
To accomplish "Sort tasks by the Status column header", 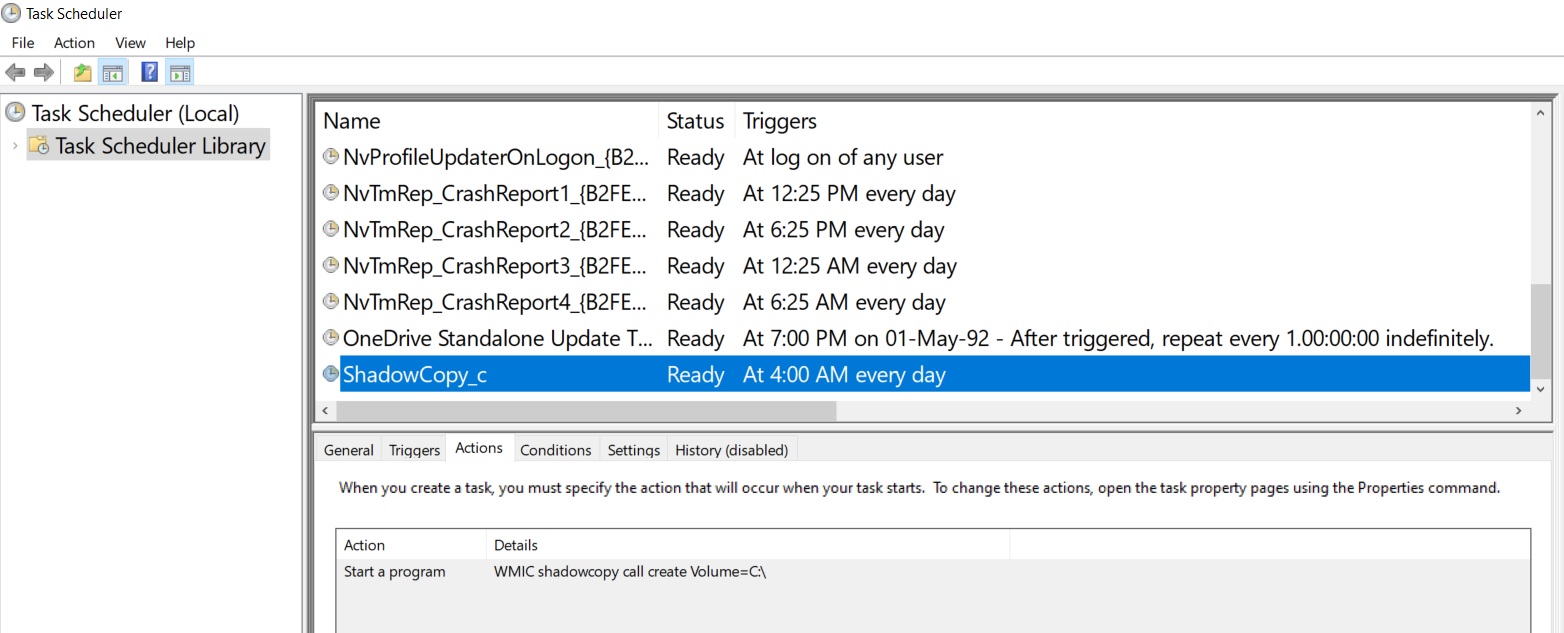I will tap(695, 121).
